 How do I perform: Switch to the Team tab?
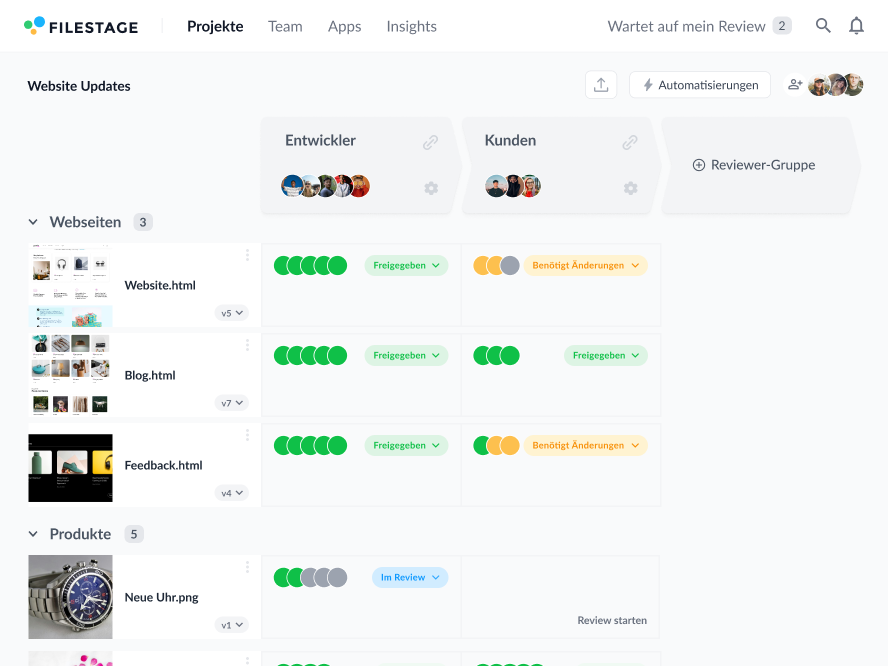[285, 26]
